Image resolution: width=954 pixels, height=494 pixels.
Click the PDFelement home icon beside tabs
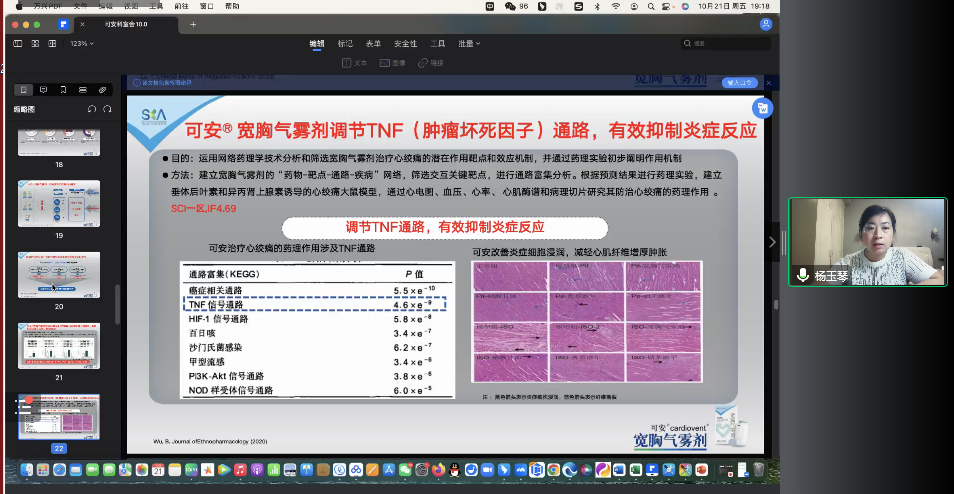click(x=63, y=24)
